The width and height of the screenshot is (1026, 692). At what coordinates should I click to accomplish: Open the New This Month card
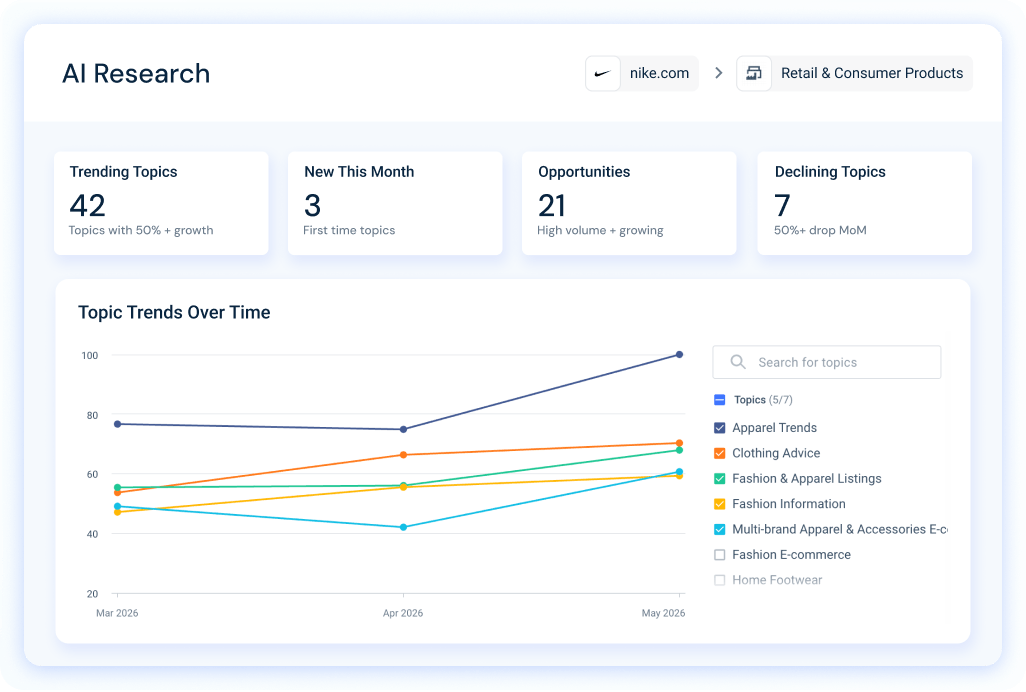[395, 203]
